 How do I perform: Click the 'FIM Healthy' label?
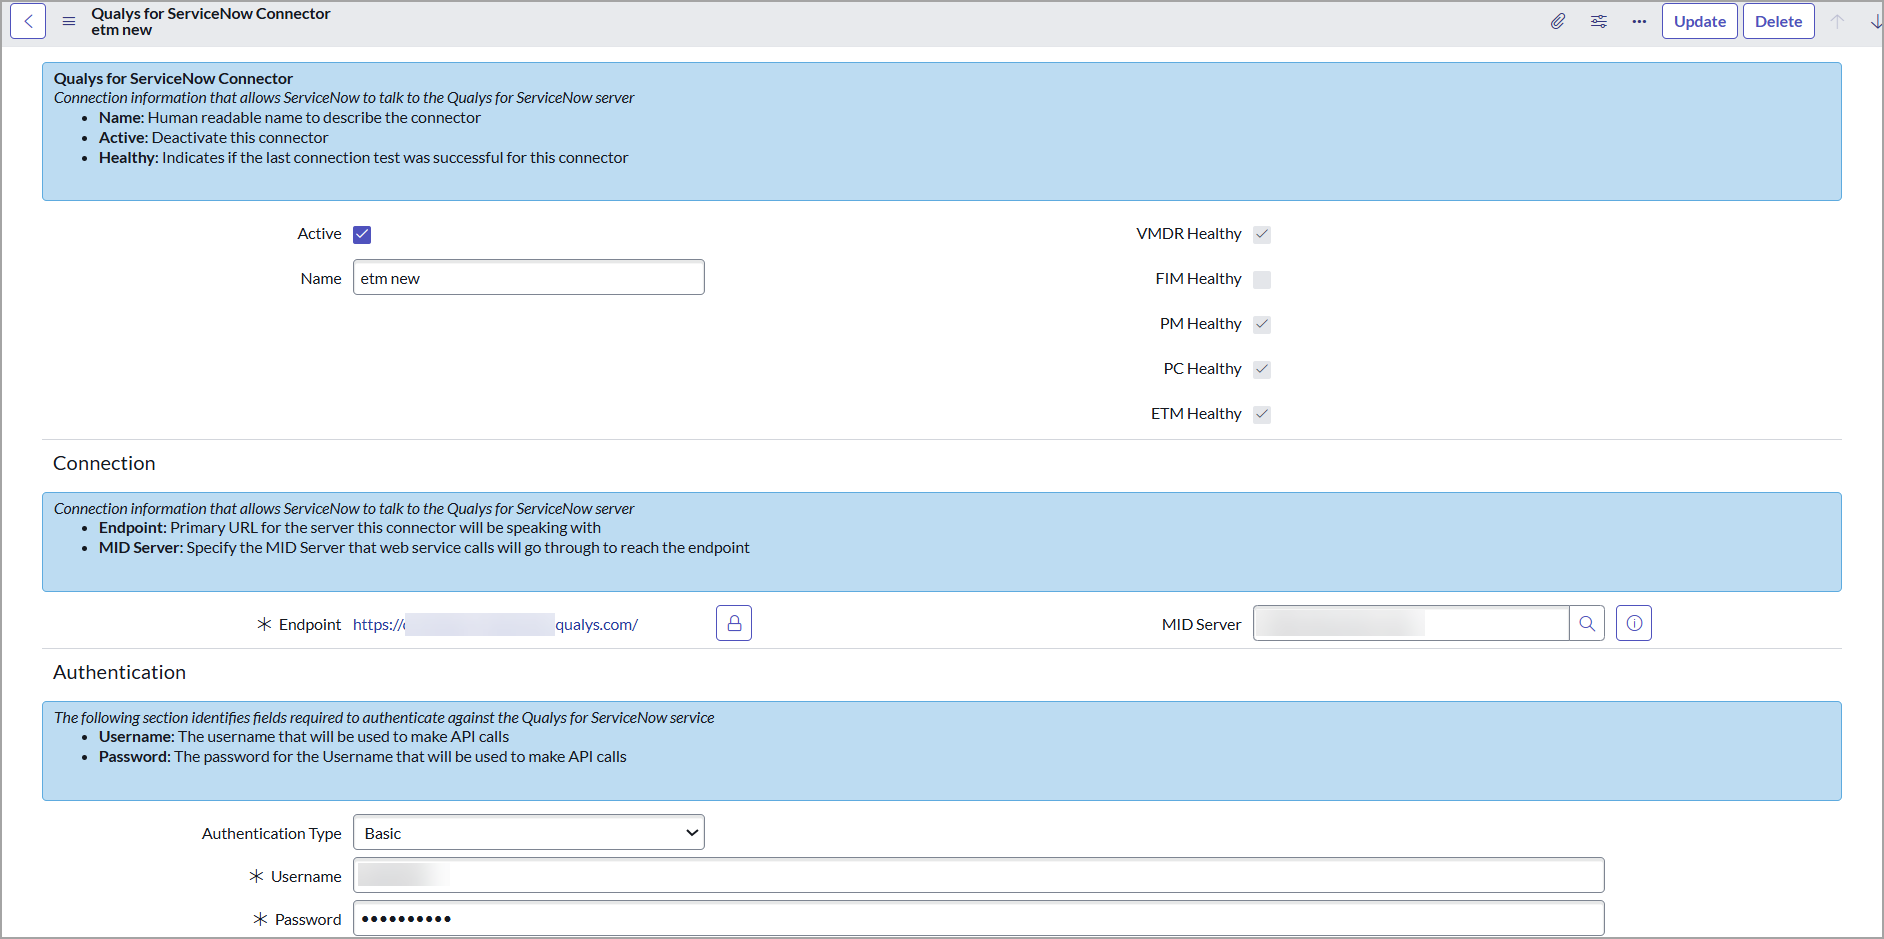point(1198,279)
